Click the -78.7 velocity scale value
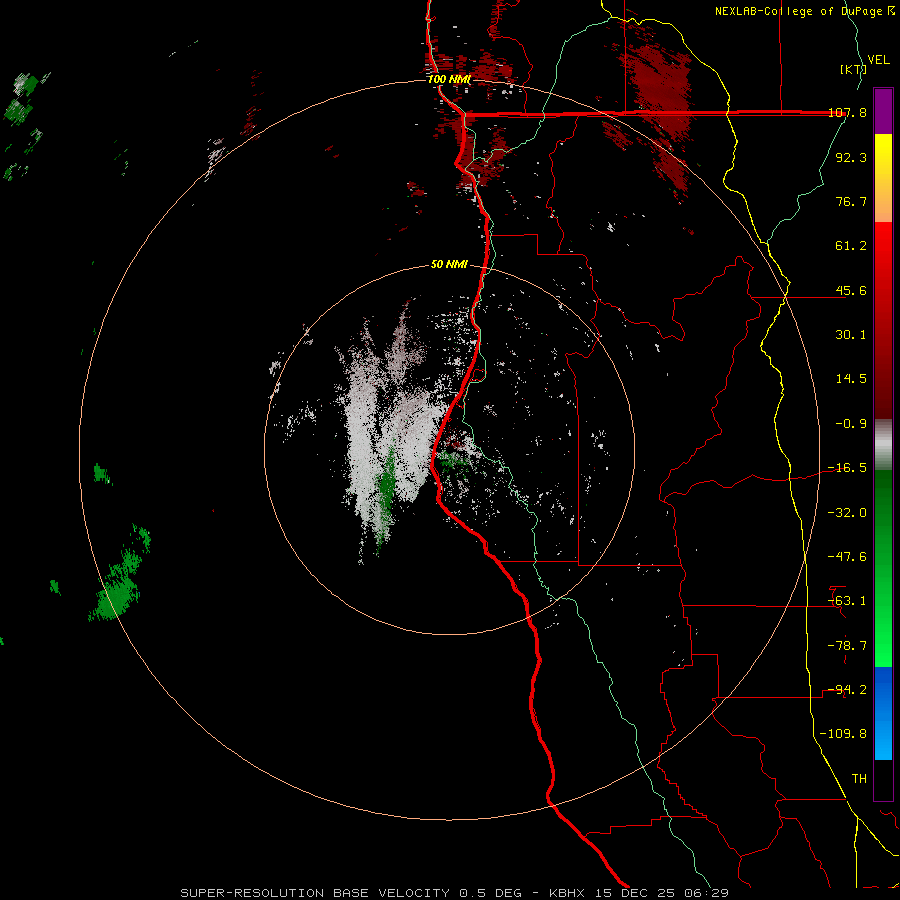The width and height of the screenshot is (900, 900). (847, 646)
